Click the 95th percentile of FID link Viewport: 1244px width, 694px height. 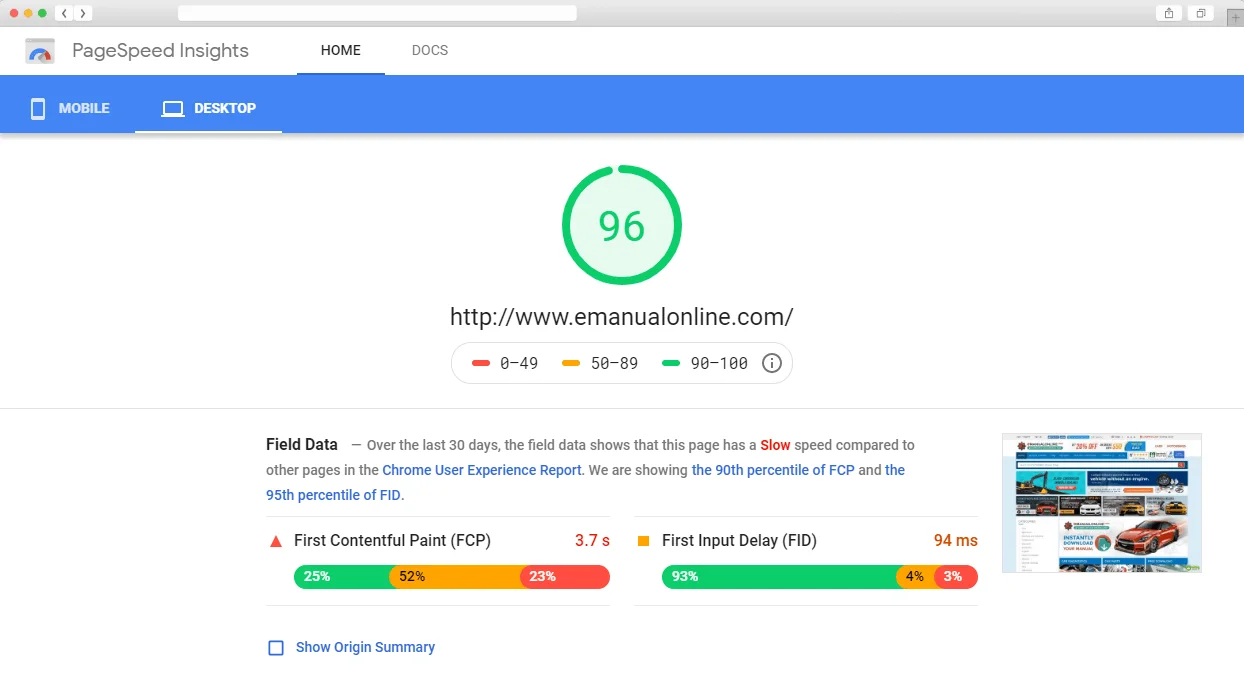585,482
